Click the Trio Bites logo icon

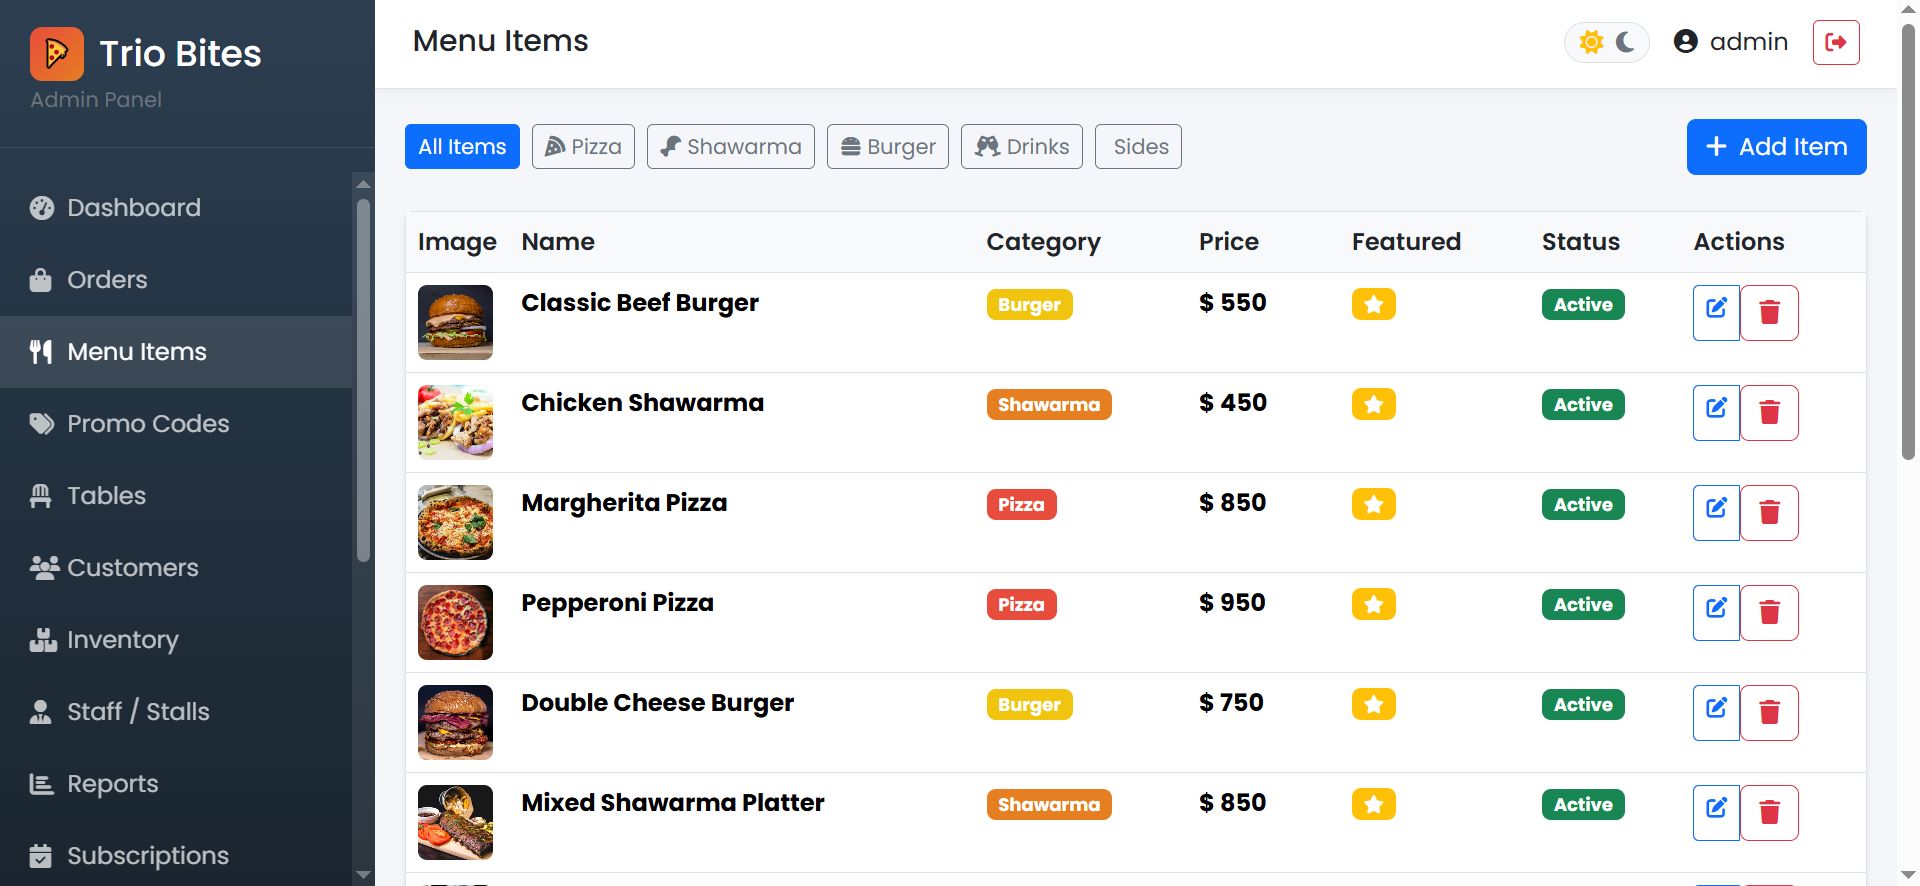[57, 54]
